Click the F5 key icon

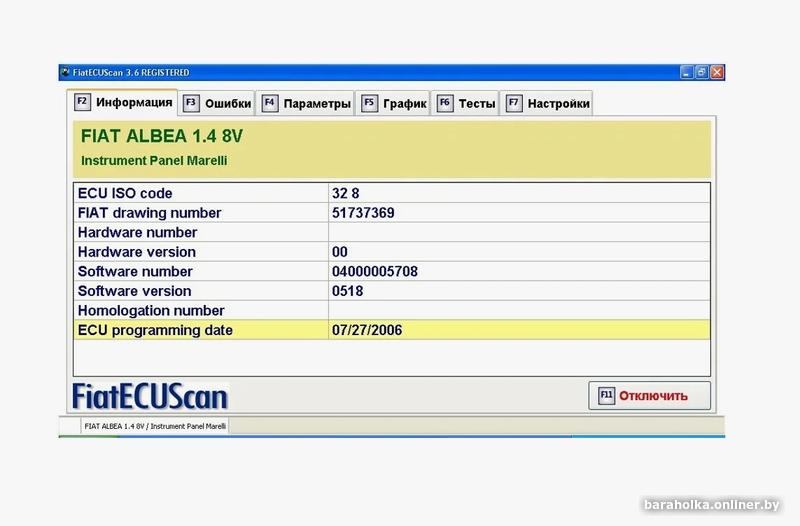click(369, 103)
